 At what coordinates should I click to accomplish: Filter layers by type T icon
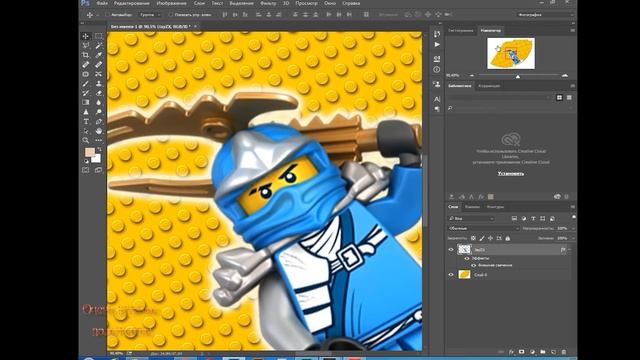[x=533, y=219]
